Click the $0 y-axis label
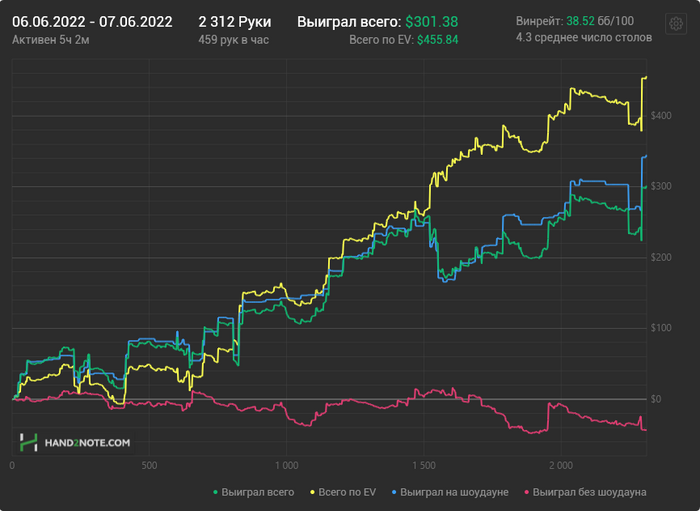Image resolution: width=700 pixels, height=511 pixels. [655, 399]
